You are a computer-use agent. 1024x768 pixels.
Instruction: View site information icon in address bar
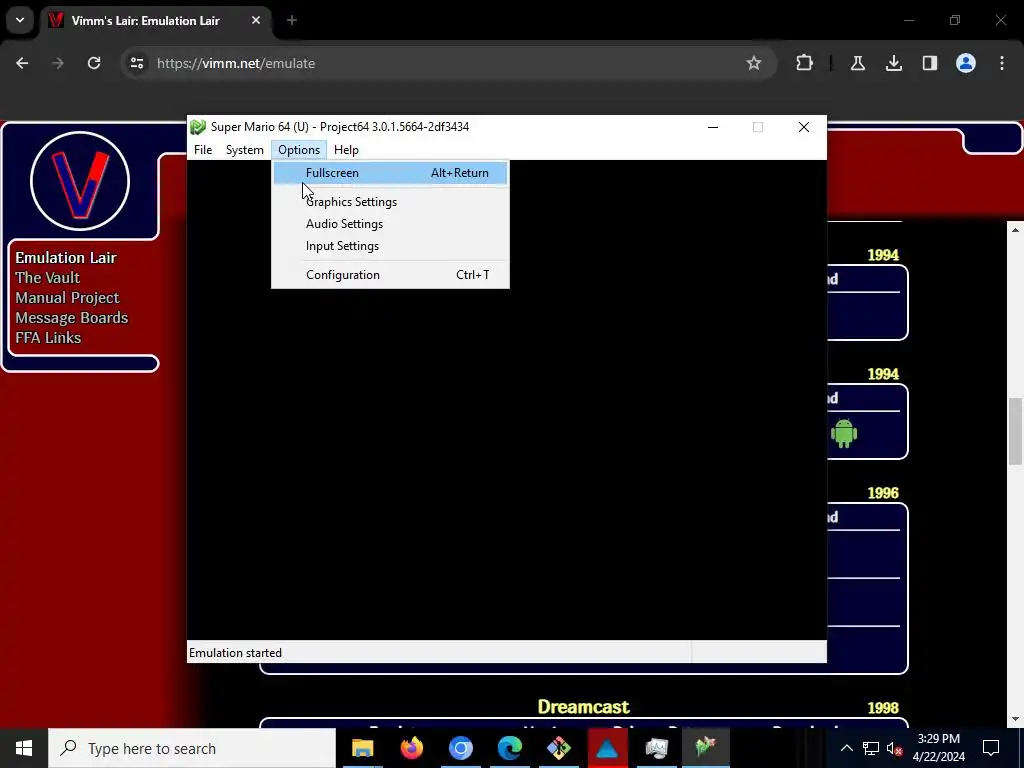pos(137,63)
